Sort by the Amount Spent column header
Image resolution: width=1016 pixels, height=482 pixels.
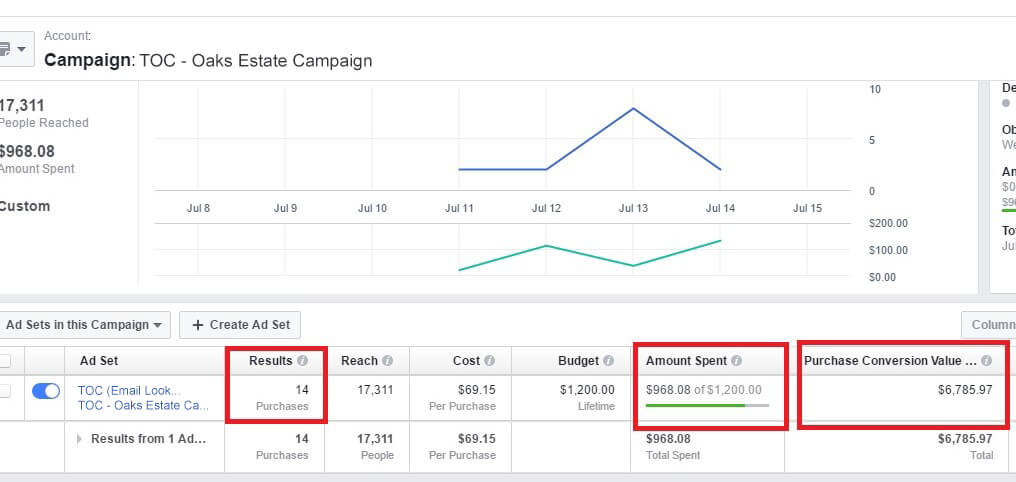coord(686,361)
